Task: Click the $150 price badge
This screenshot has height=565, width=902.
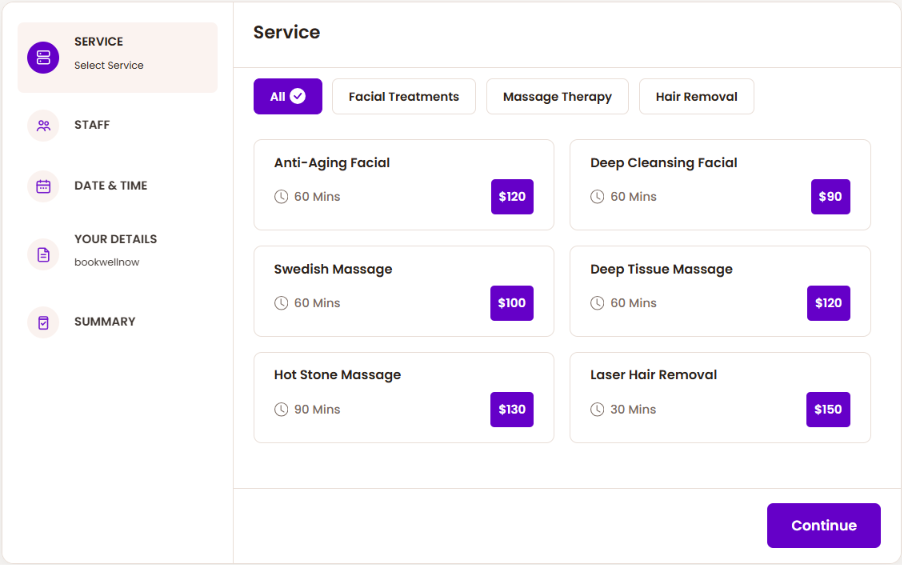Action: tap(828, 410)
